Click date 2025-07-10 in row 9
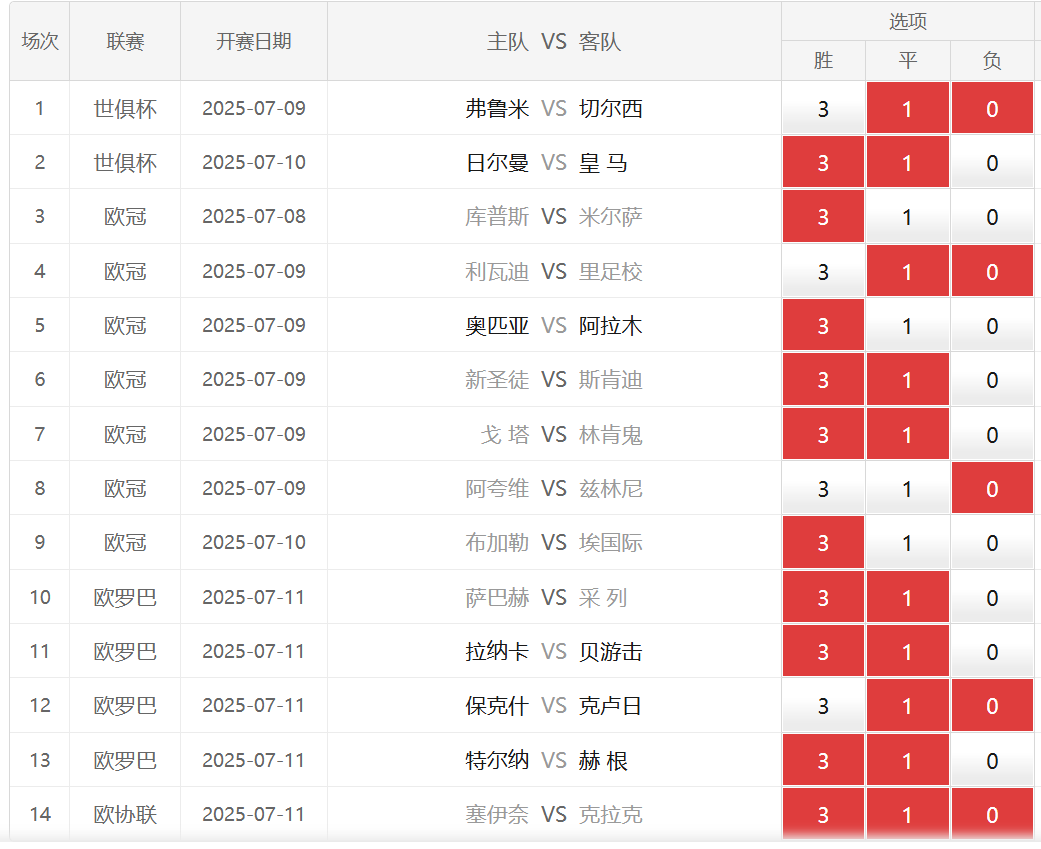Viewport: 1041px width, 849px height. click(x=254, y=542)
